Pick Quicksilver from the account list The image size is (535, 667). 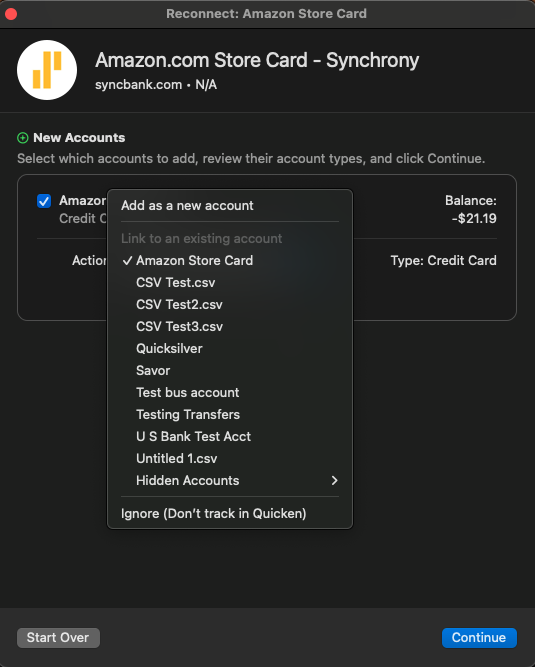230,348
